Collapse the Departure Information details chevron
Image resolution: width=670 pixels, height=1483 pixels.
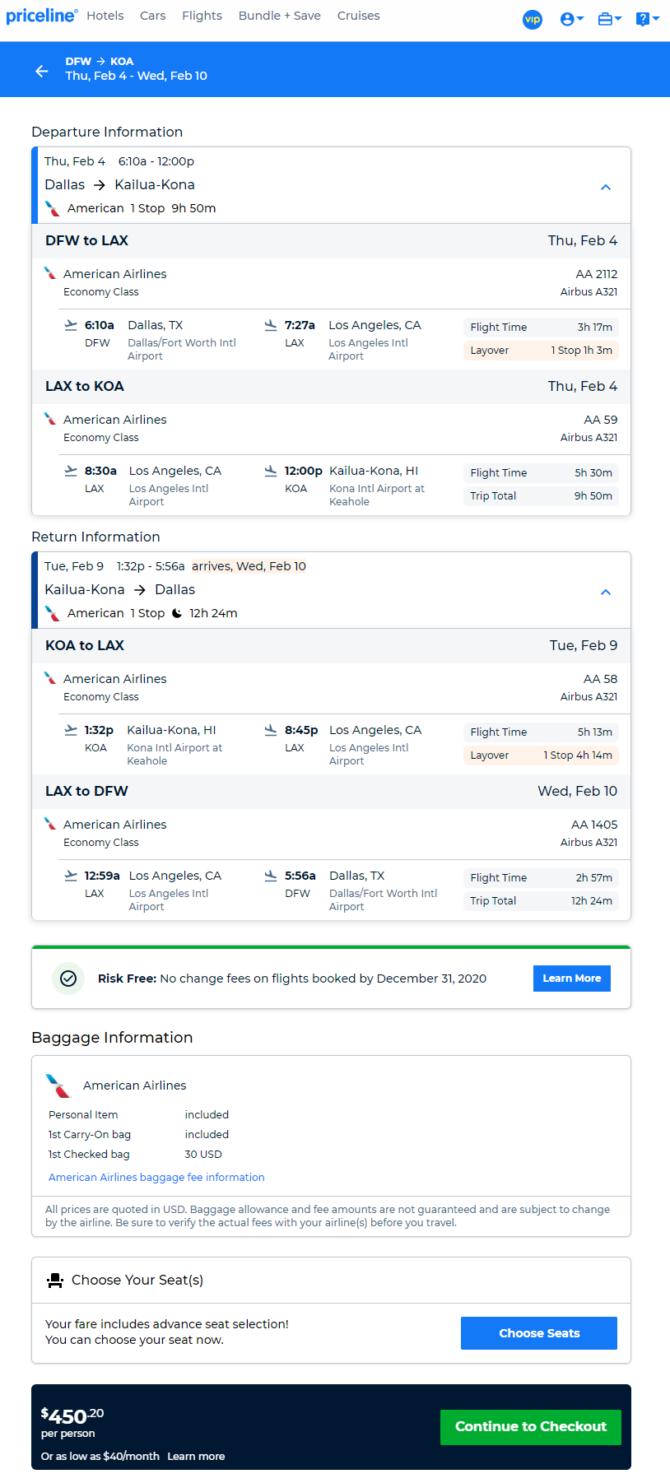pyautogui.click(x=605, y=187)
